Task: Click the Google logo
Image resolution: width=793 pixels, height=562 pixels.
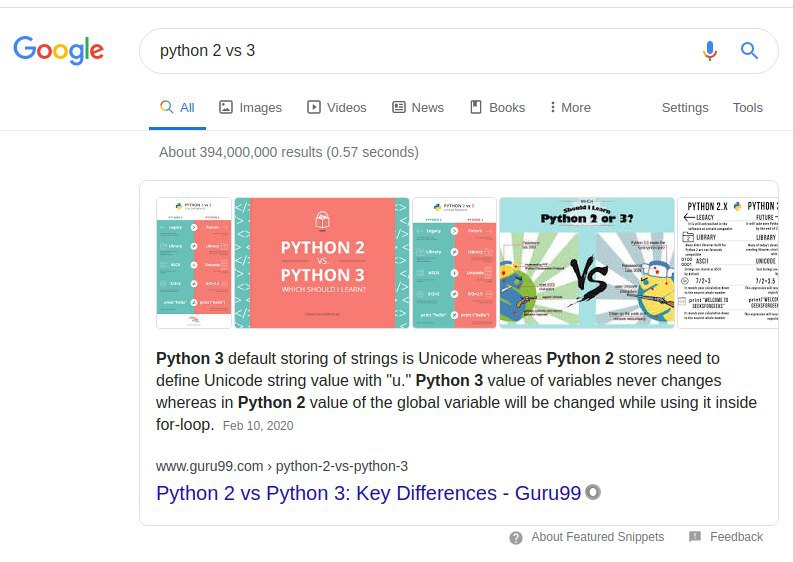Action: point(58,50)
